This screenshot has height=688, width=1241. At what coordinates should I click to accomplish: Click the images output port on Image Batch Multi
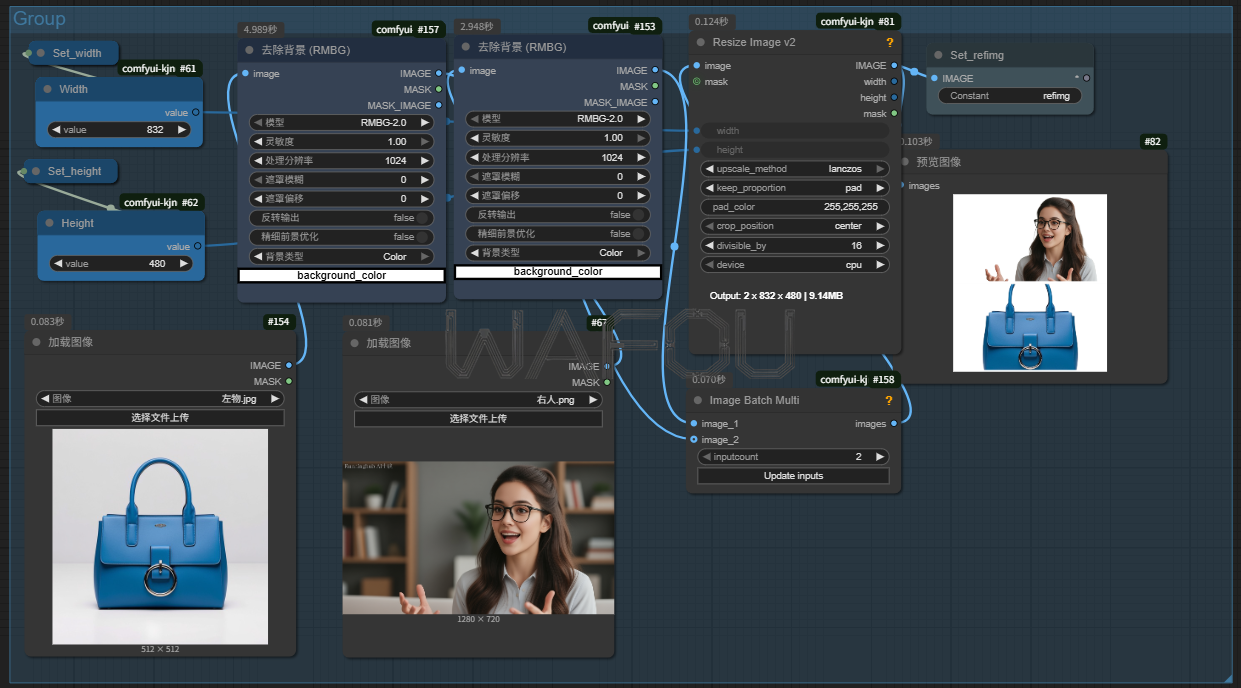[894, 424]
